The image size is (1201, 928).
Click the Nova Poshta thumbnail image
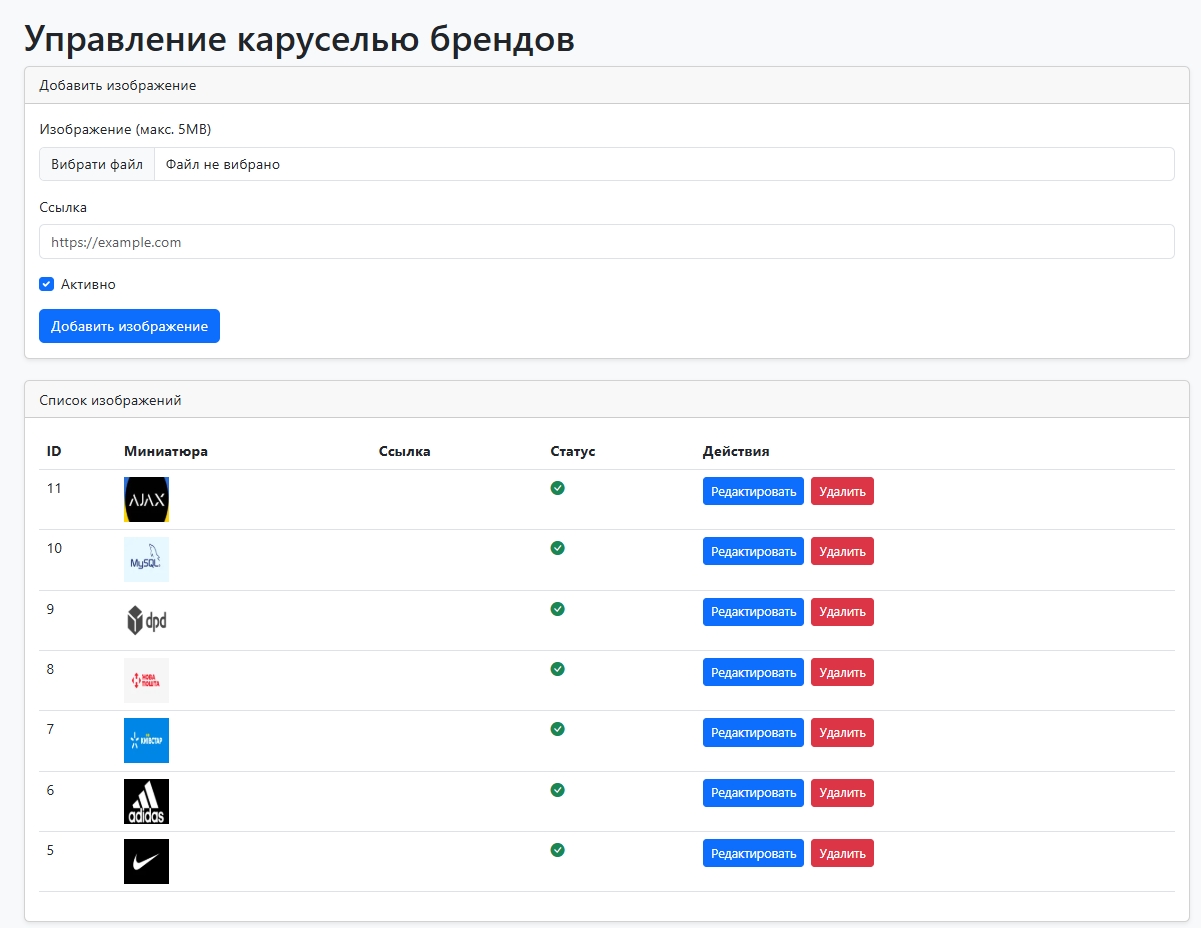point(146,680)
